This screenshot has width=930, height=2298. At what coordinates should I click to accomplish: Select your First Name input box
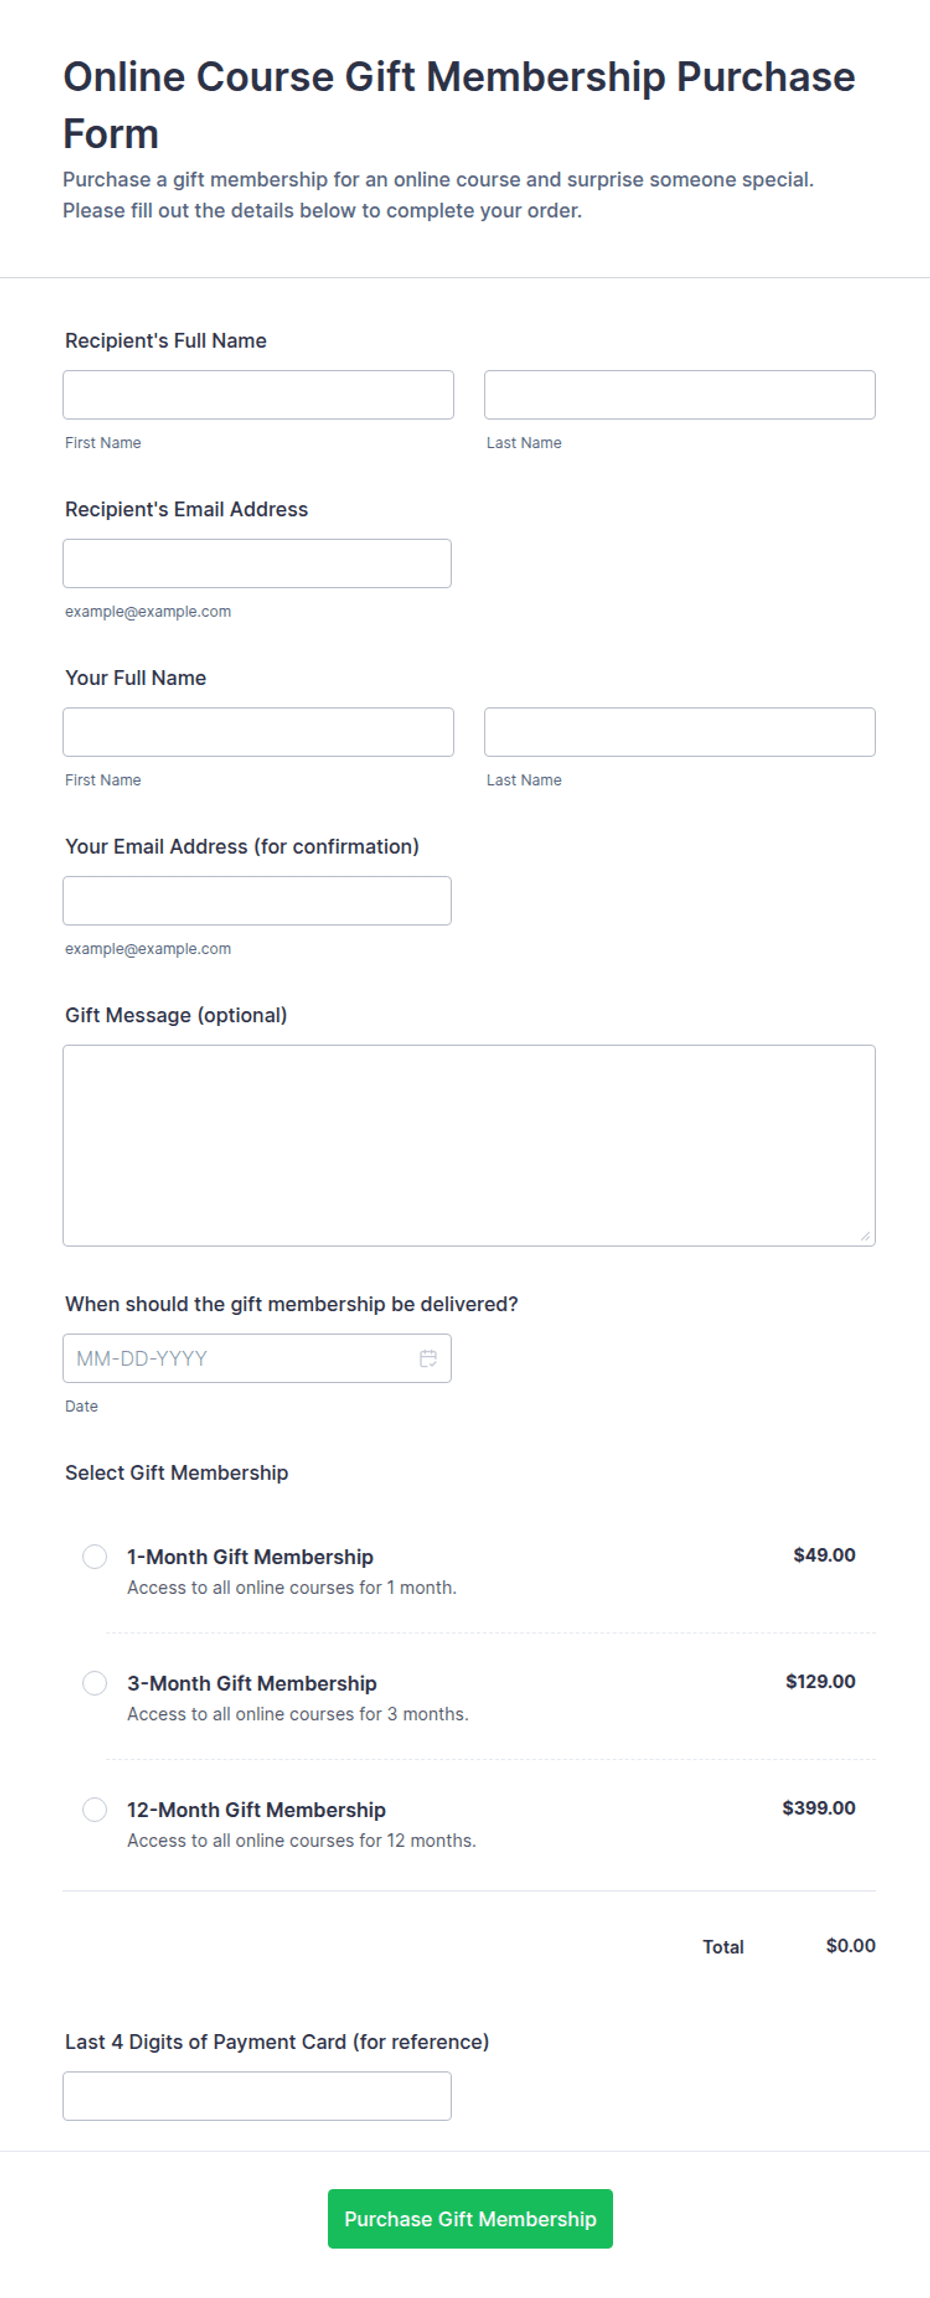pos(258,732)
